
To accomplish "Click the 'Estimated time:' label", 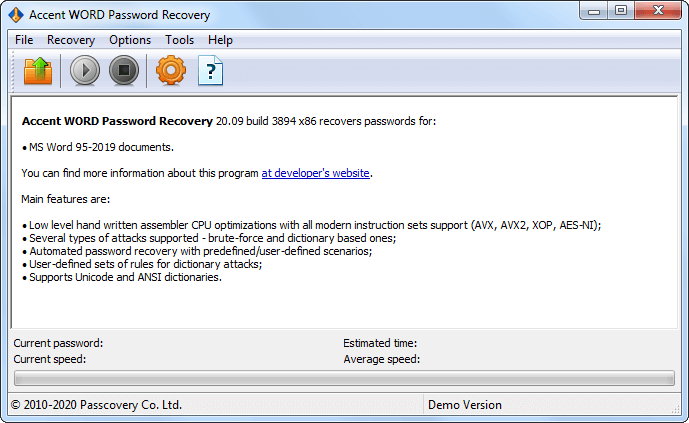I will pyautogui.click(x=380, y=343).
